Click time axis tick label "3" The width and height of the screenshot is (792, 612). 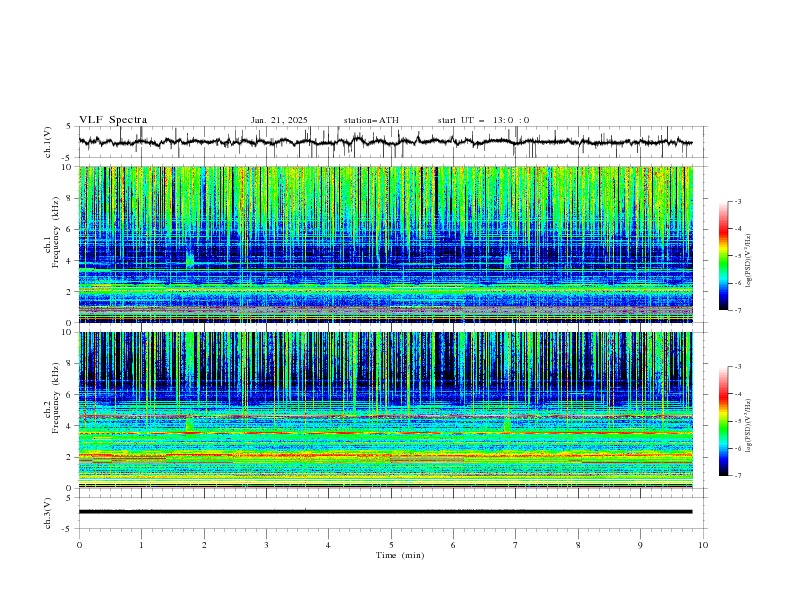tap(266, 545)
